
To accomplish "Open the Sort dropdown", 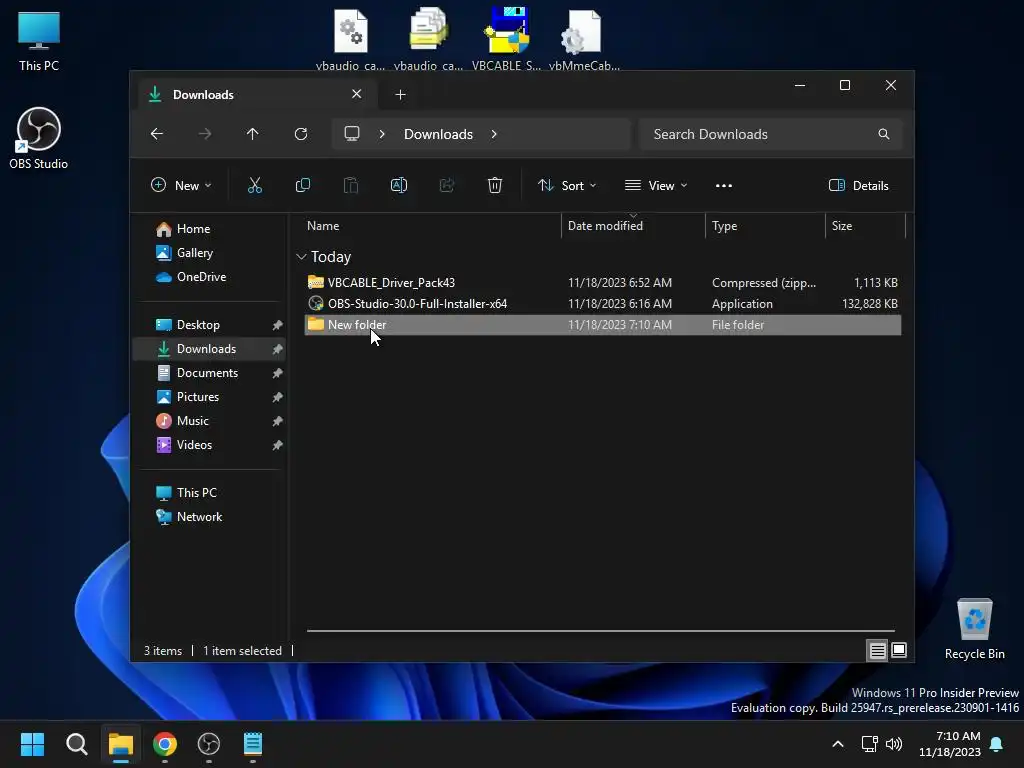I will coord(567,185).
